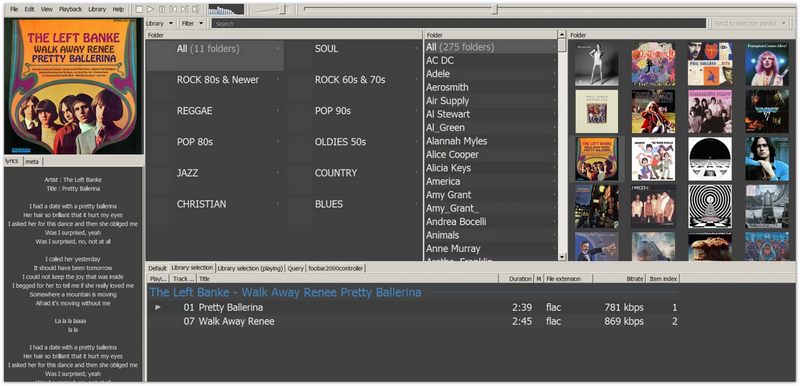Select Andrea Bocelli in the artist list
The width and height of the screenshot is (800, 386).
[x=491, y=222]
